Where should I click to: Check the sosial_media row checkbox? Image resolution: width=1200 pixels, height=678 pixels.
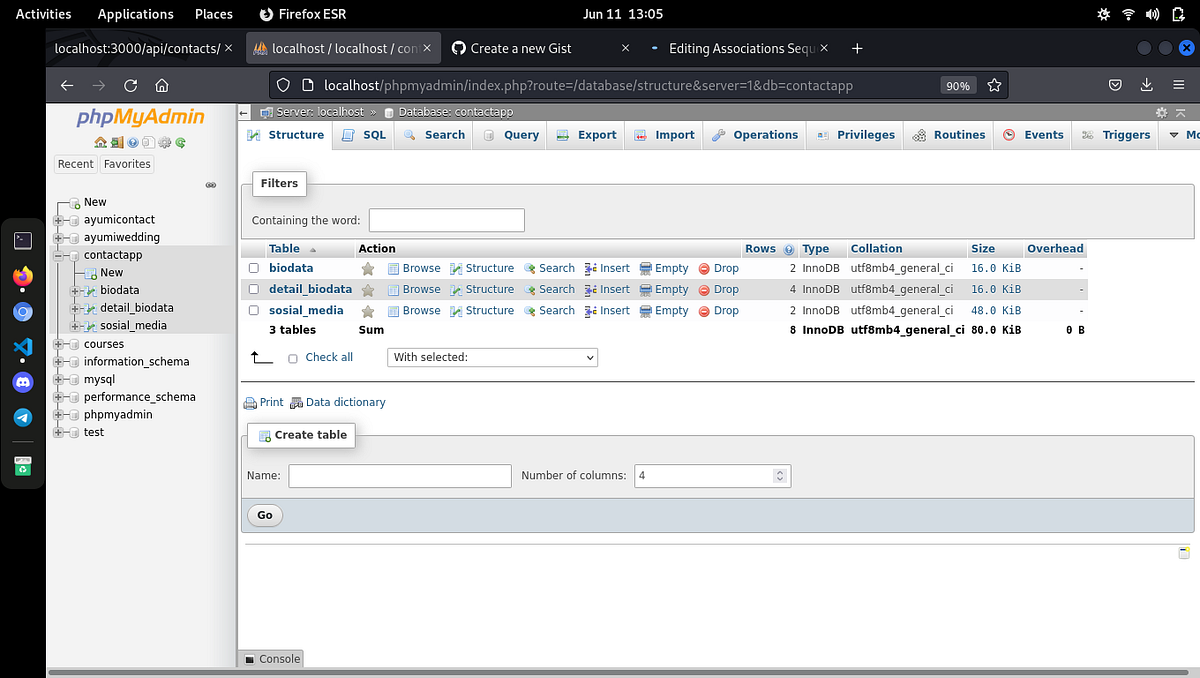[253, 310]
